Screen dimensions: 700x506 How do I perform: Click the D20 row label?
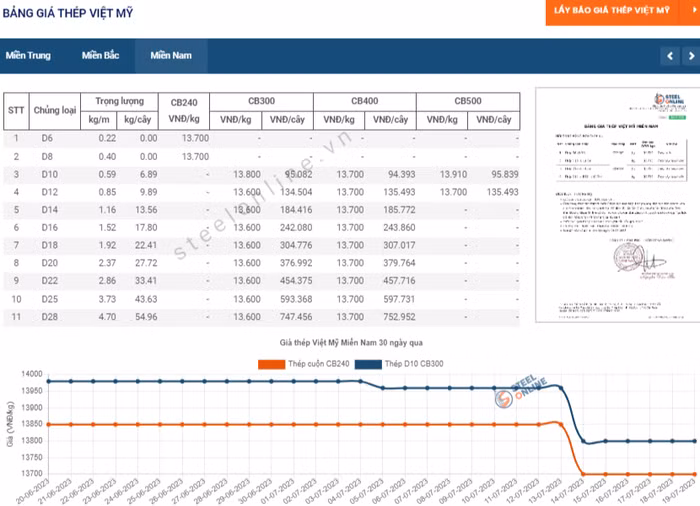(50, 263)
